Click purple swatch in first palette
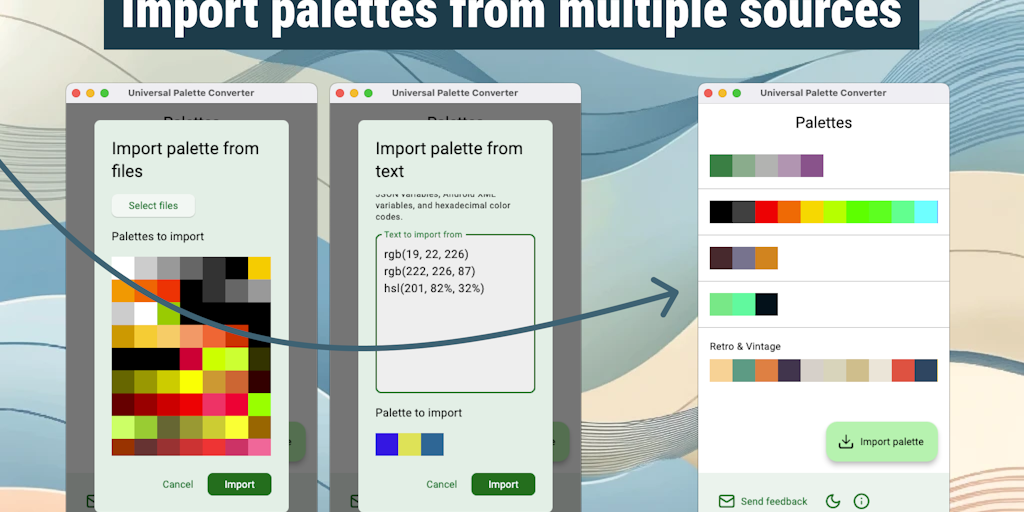 coord(812,166)
